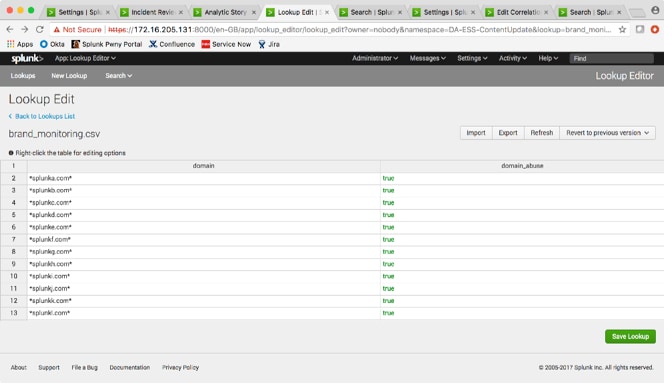664x383 pixels.
Task: Select the *splunkd.com* cell
Action: pos(204,215)
